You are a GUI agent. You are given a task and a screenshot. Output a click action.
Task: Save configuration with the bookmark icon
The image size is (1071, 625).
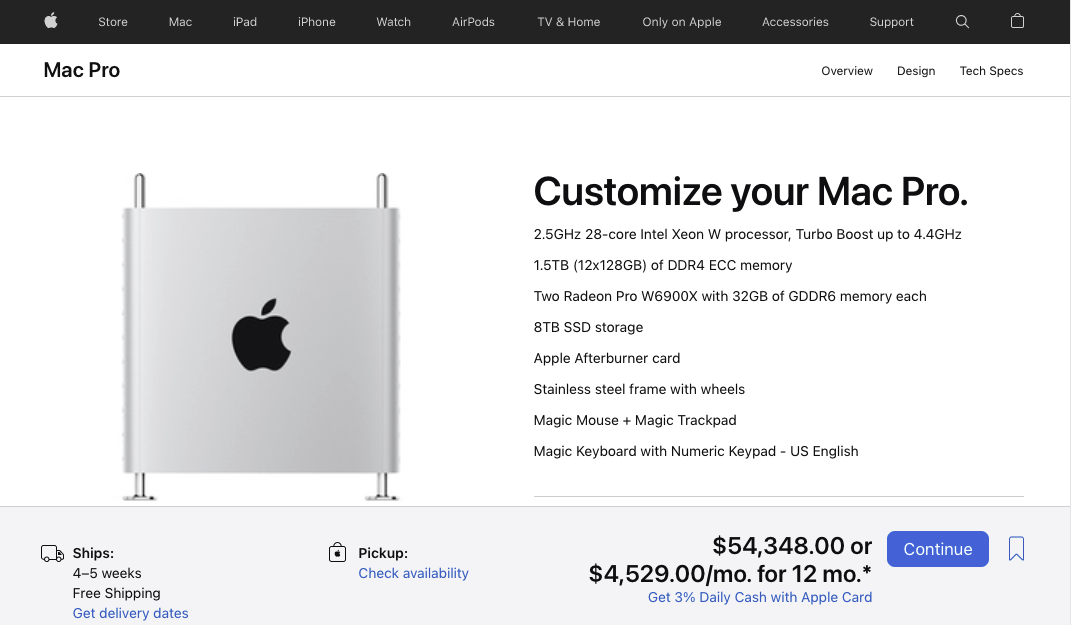(1016, 548)
